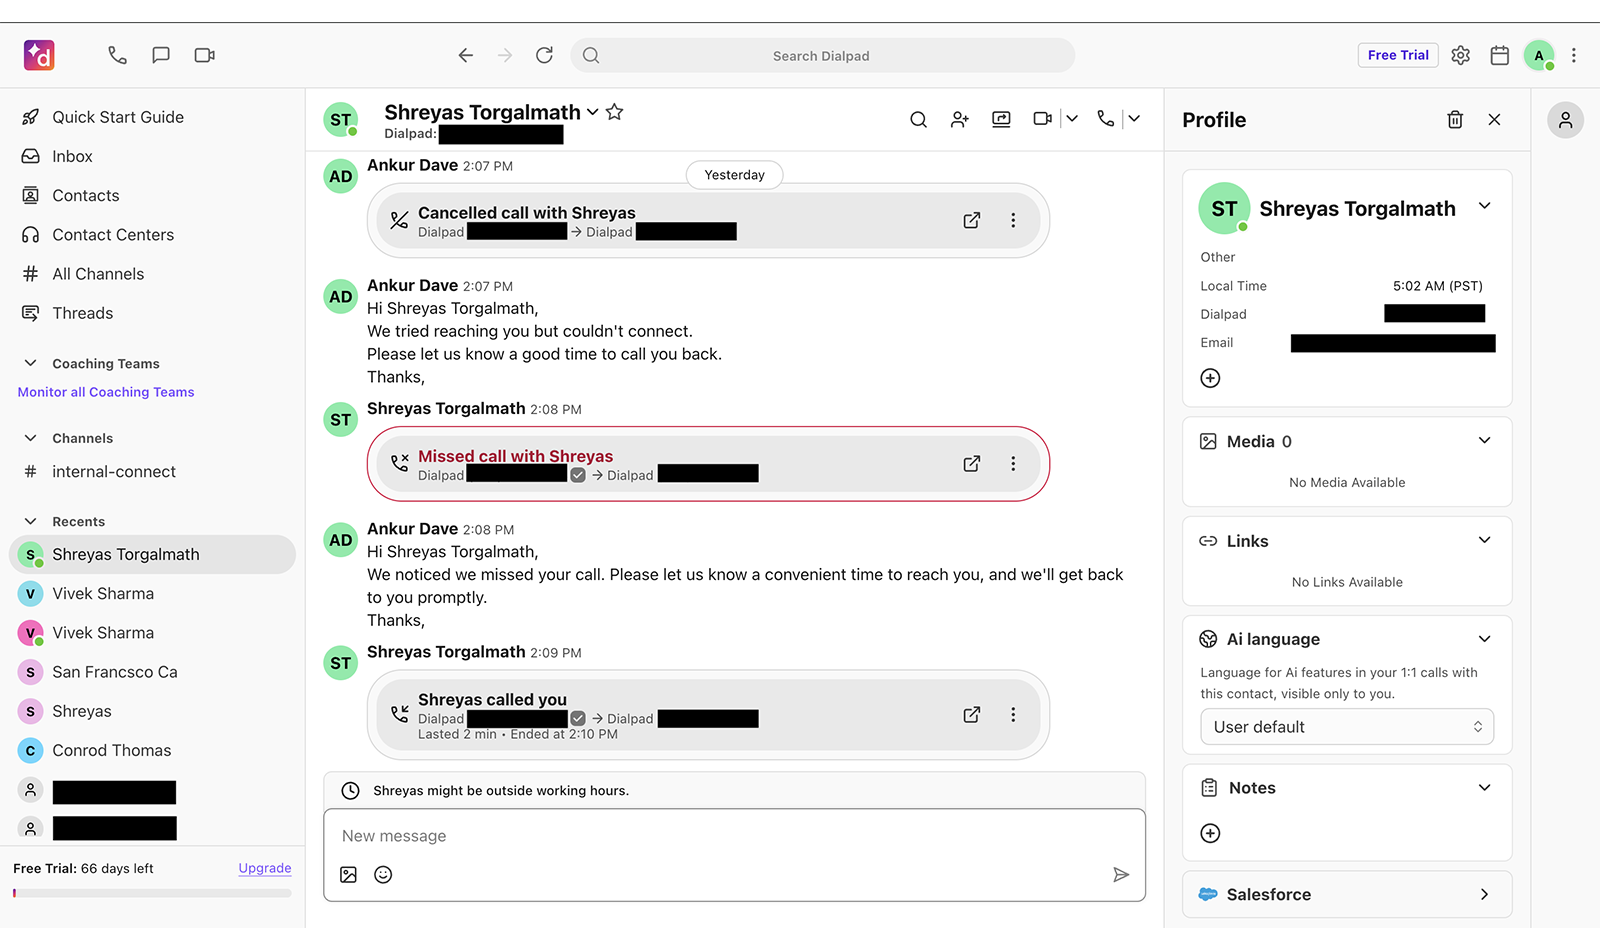Open phone call options dropdown

point(1134,119)
